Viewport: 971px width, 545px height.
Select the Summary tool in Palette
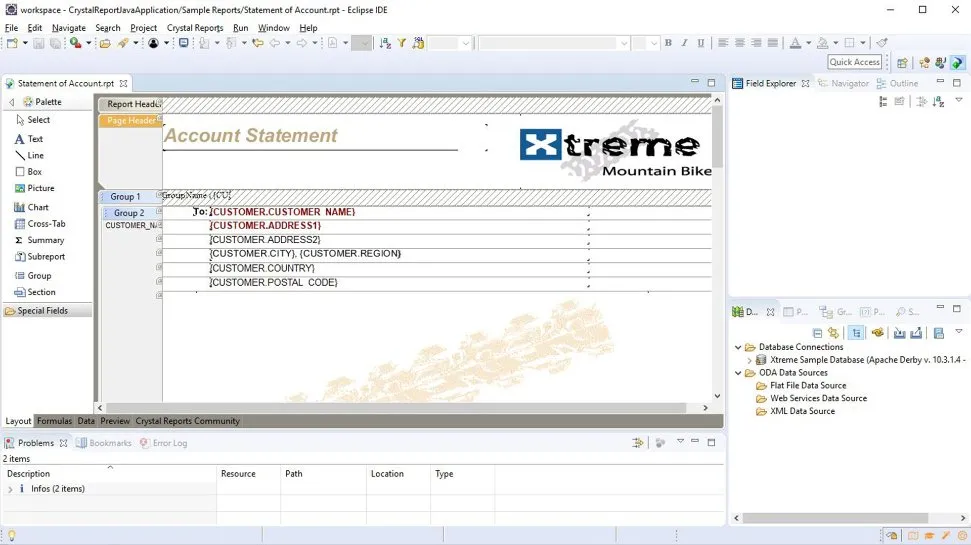(39, 240)
